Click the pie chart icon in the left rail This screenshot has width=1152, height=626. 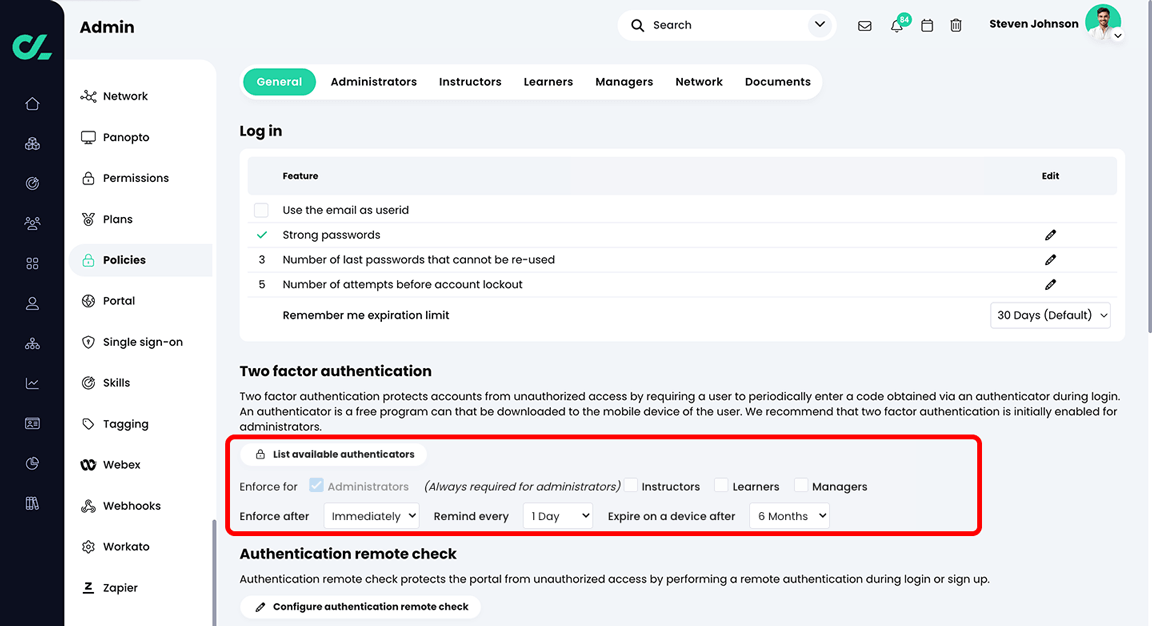click(x=32, y=464)
